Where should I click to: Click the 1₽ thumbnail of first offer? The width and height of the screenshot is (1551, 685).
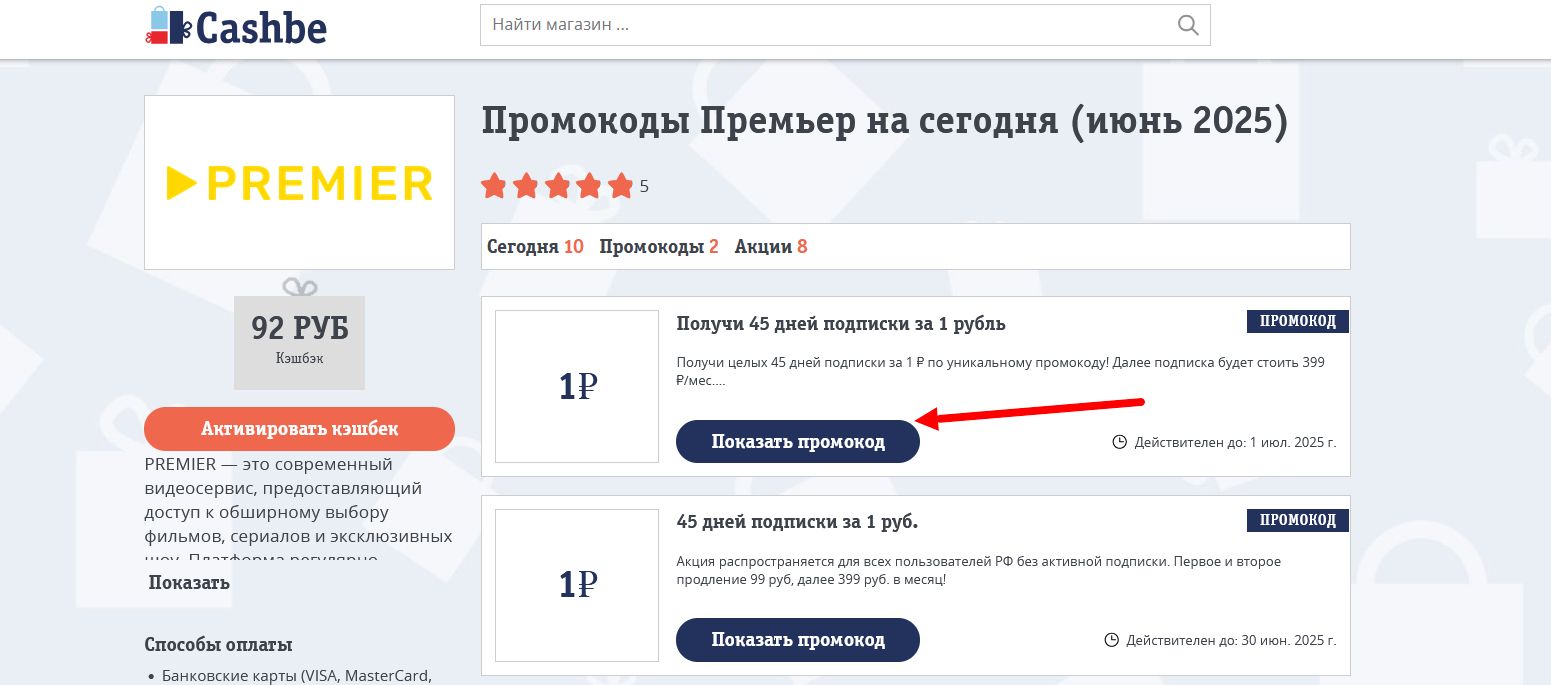click(x=577, y=387)
